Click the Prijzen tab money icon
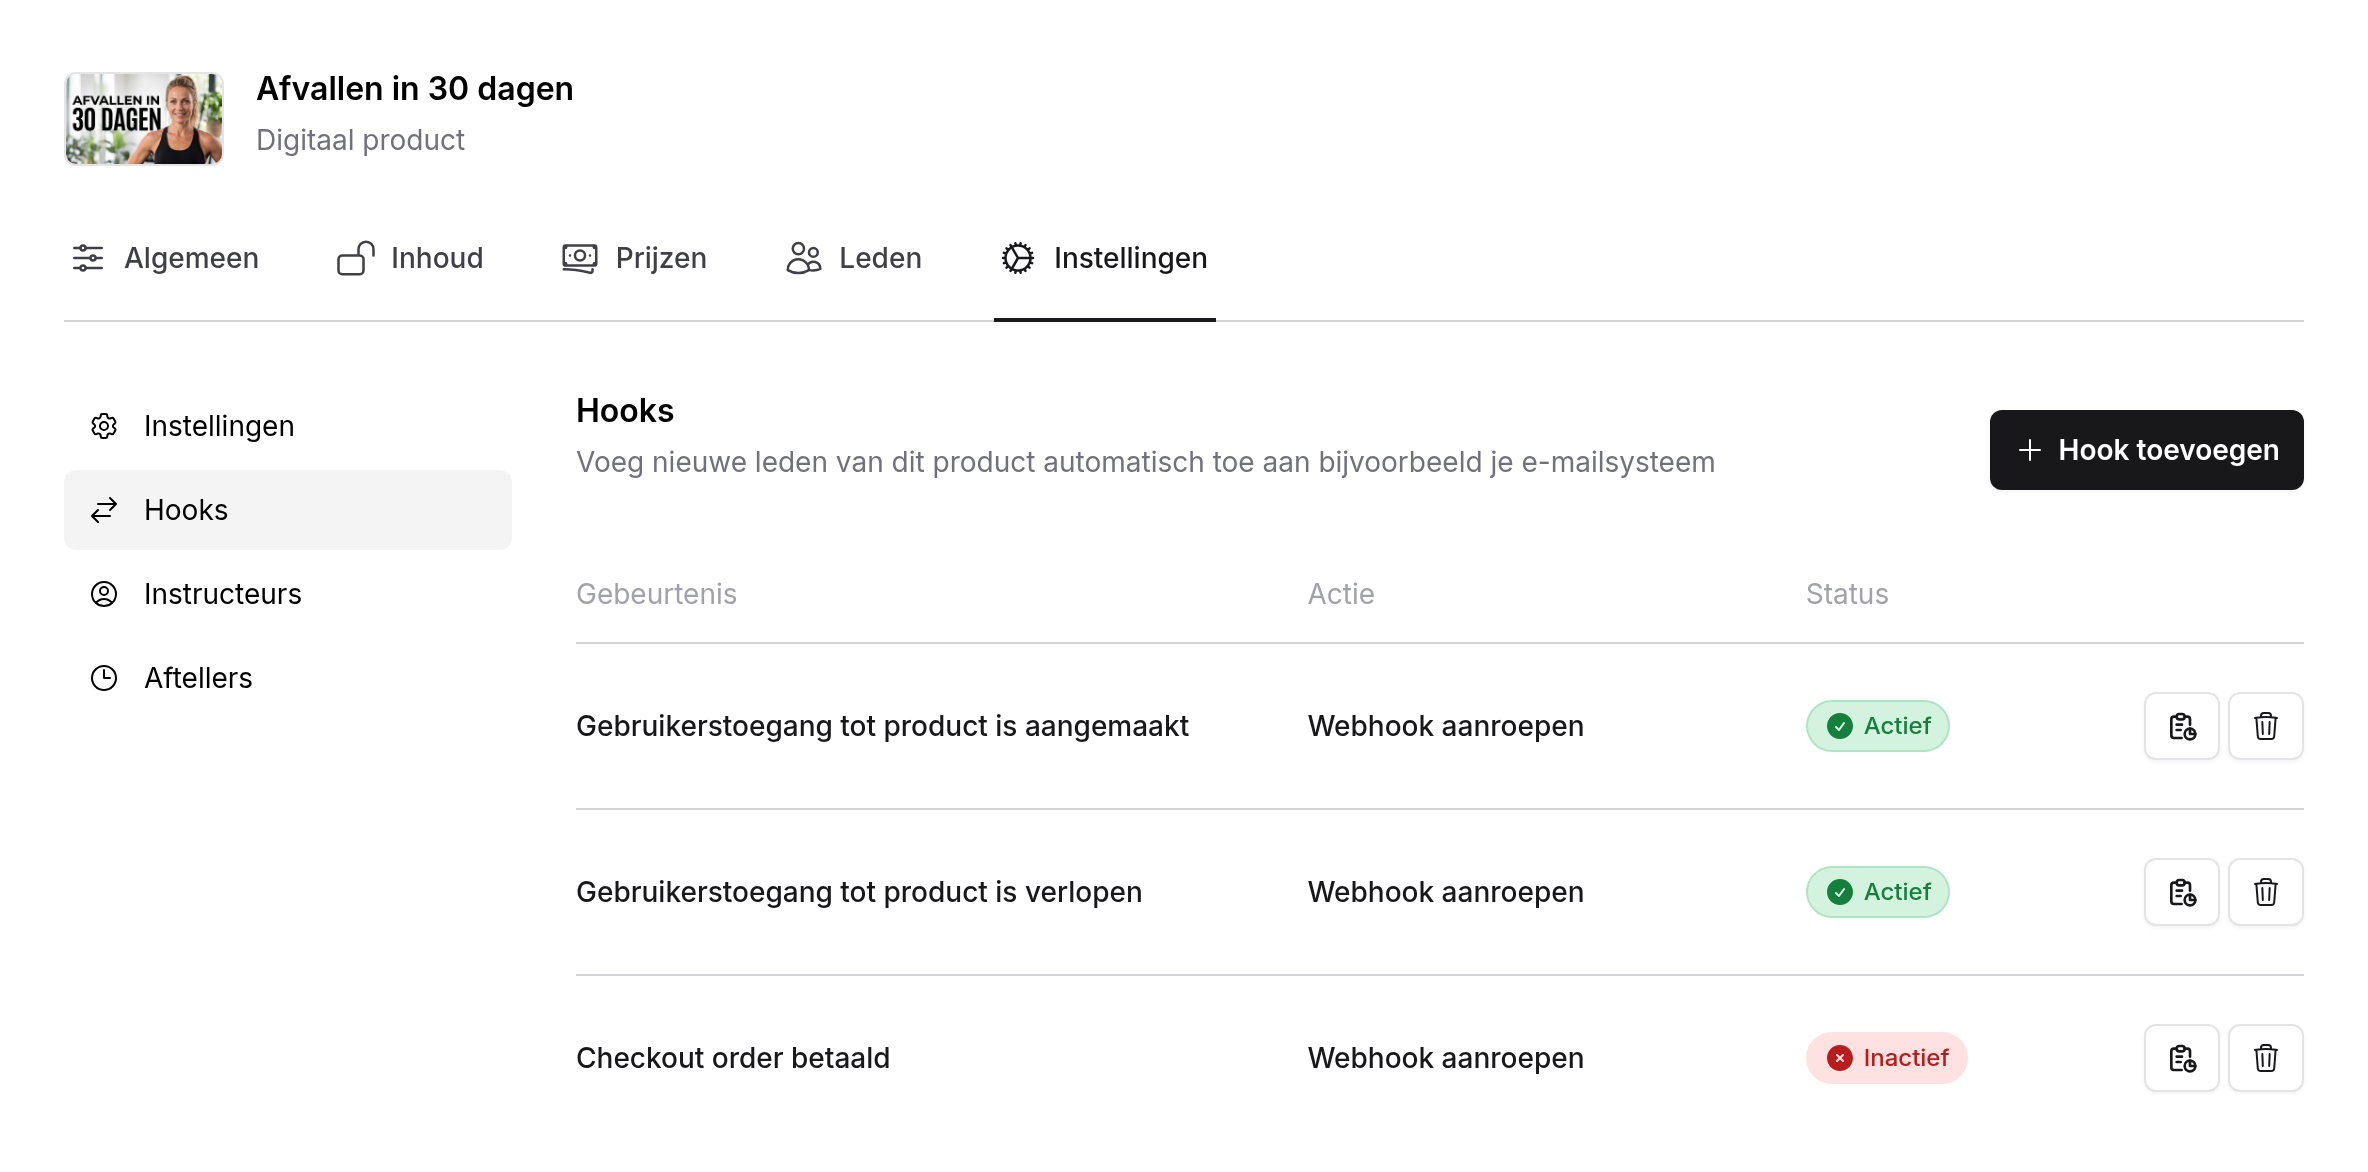The image size is (2368, 1172). (x=580, y=258)
